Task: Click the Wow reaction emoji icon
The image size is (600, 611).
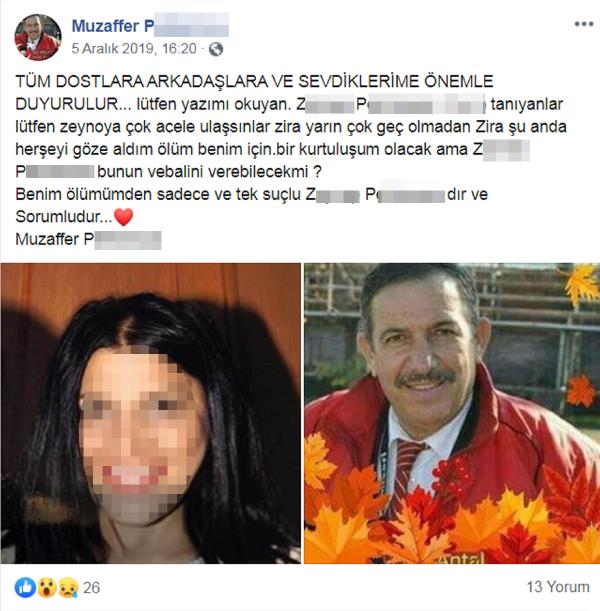Action: tap(47, 588)
